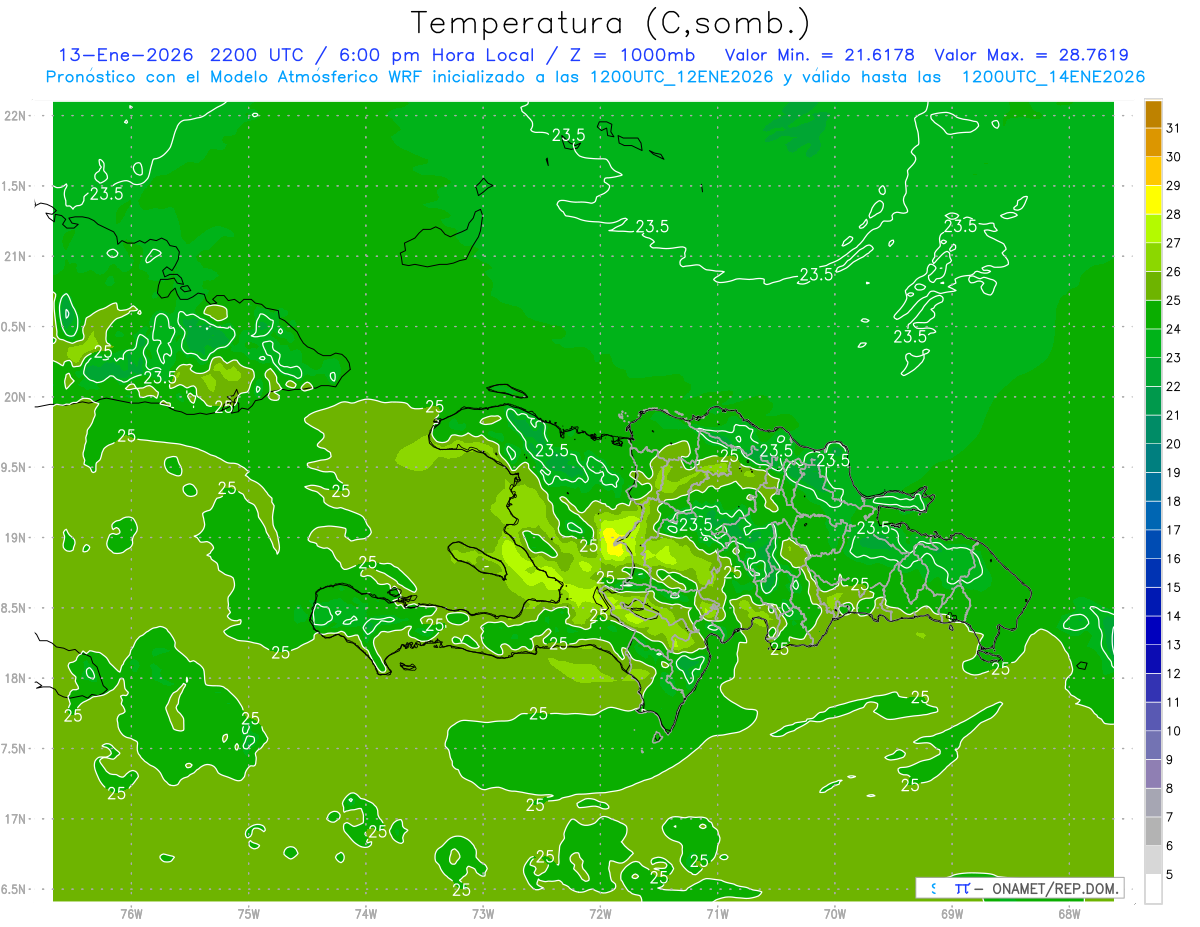Click the "1200UTC_14ENE2026" valid-until text
Screen dimensions: 1200x927
pos(1053,76)
